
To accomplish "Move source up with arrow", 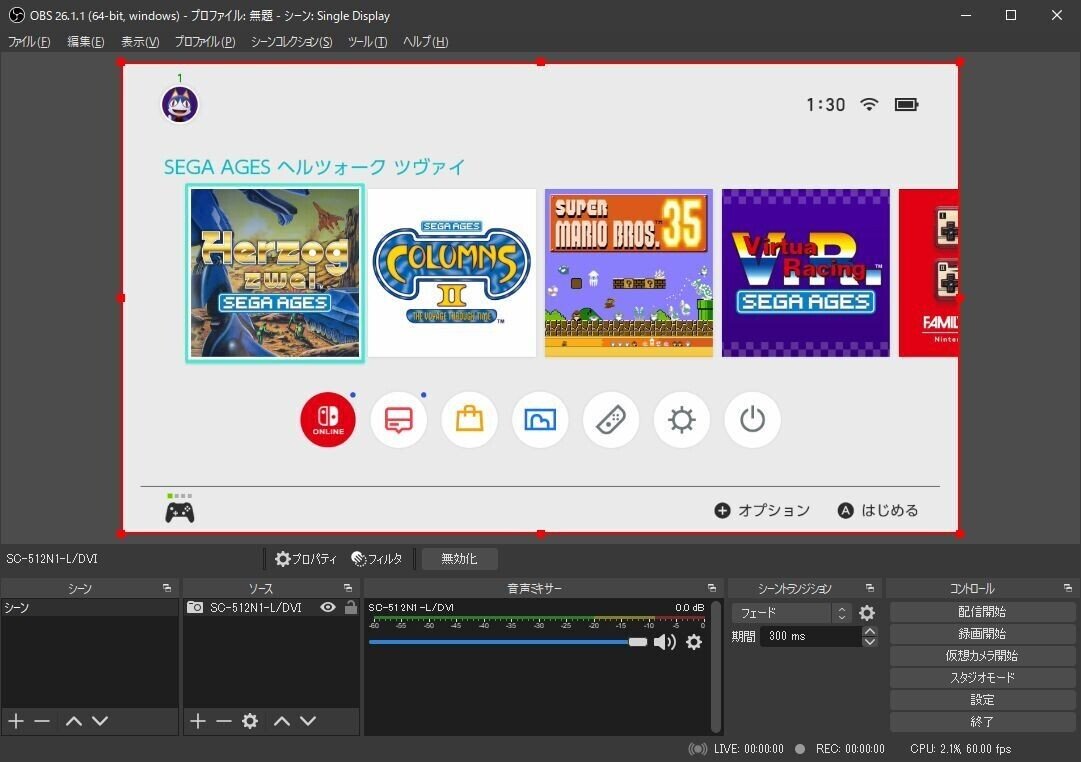I will pyautogui.click(x=282, y=721).
